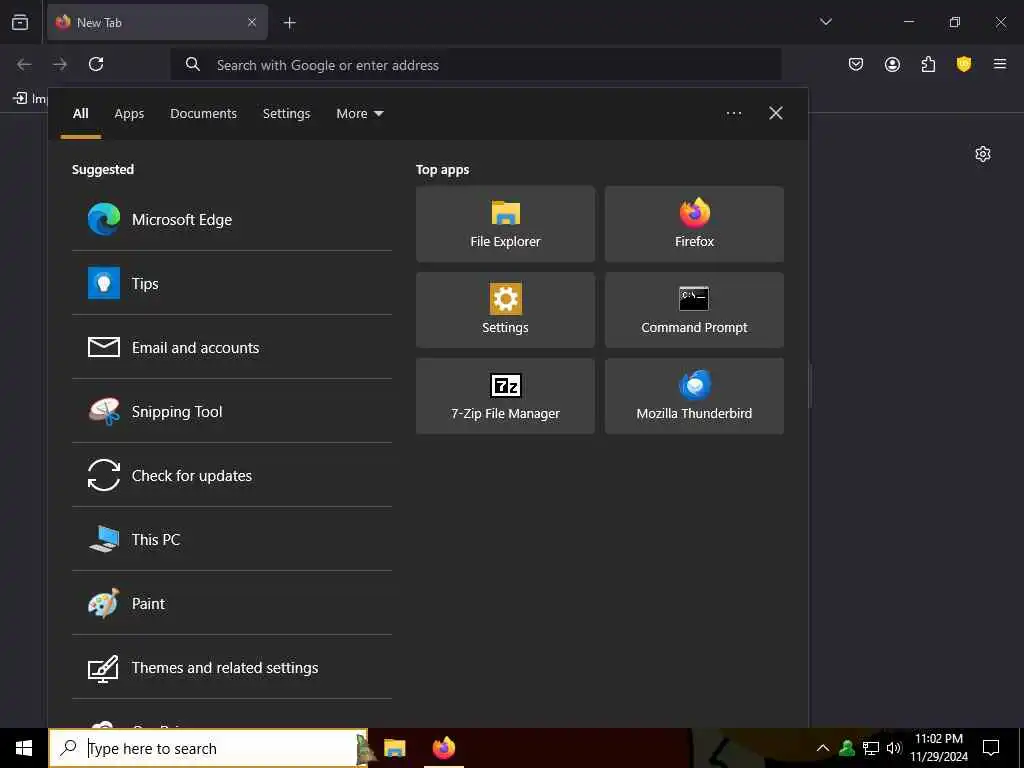1024x768 pixels.
Task: Open network status tray icon
Action: click(x=871, y=748)
